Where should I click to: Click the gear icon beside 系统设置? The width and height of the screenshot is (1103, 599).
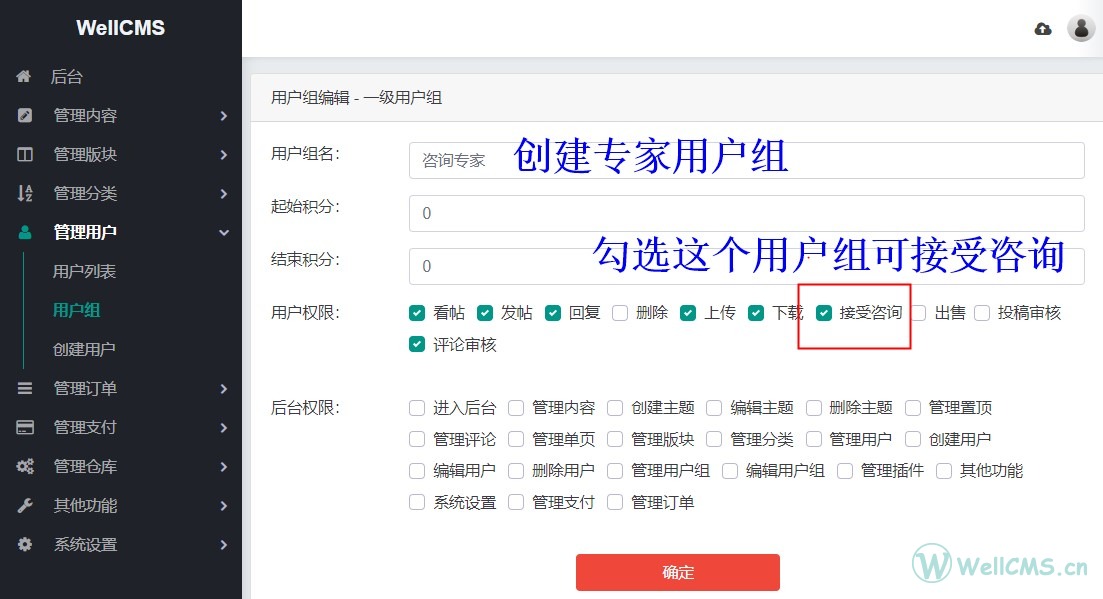25,544
